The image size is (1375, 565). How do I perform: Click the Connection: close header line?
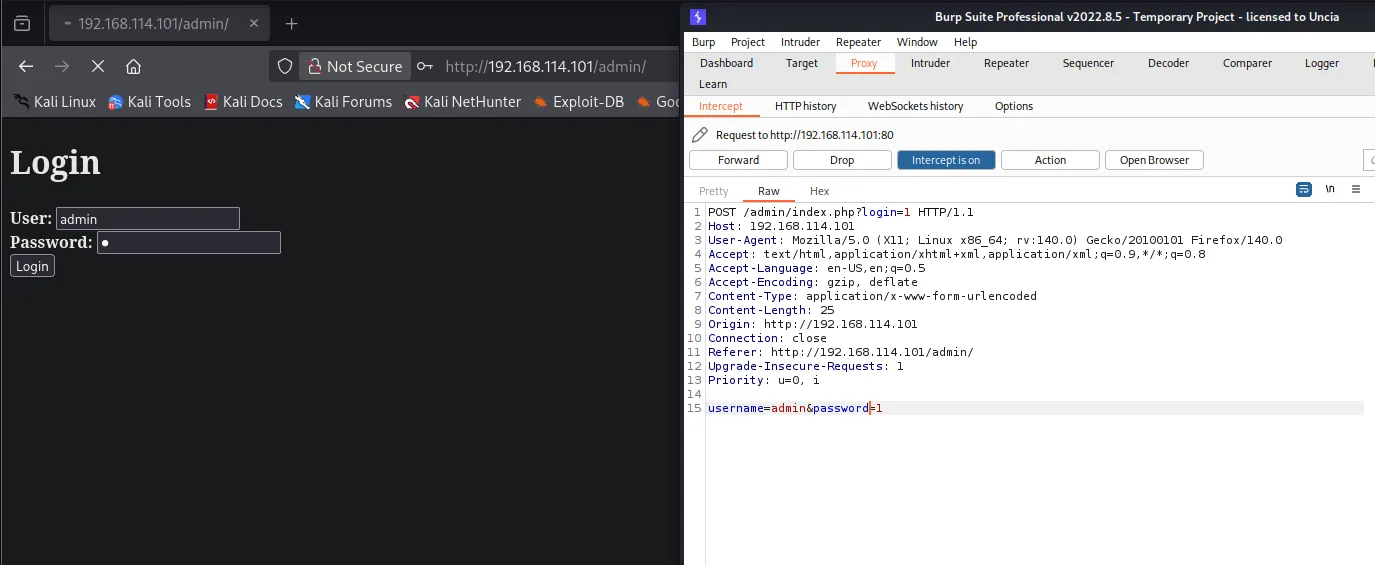(x=767, y=338)
